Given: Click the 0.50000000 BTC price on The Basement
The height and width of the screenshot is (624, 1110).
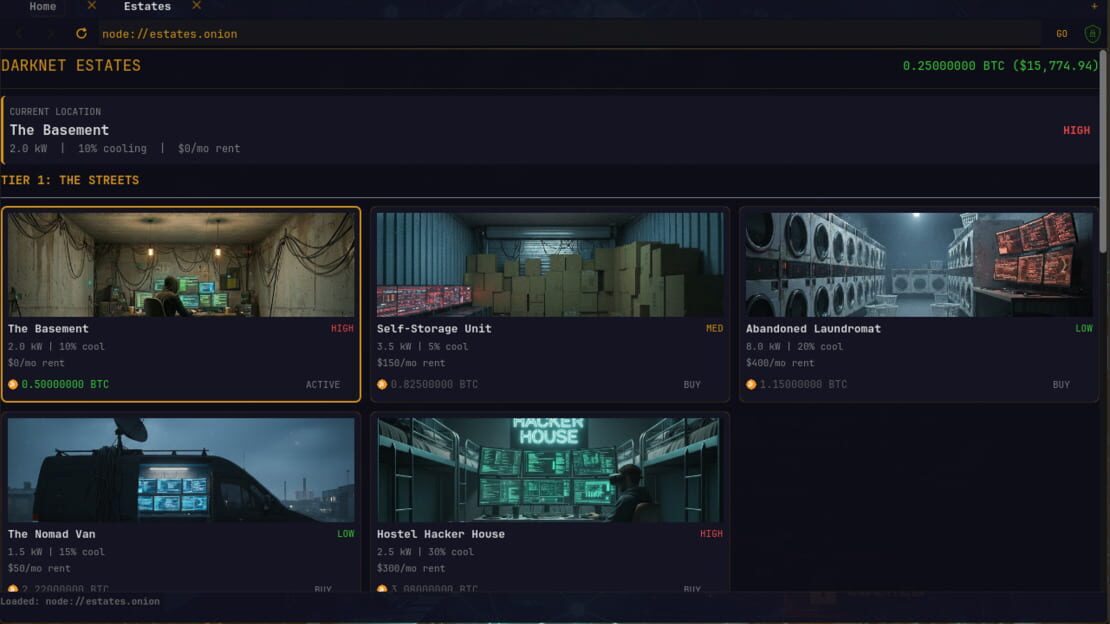Looking at the screenshot, I should [x=65, y=385].
